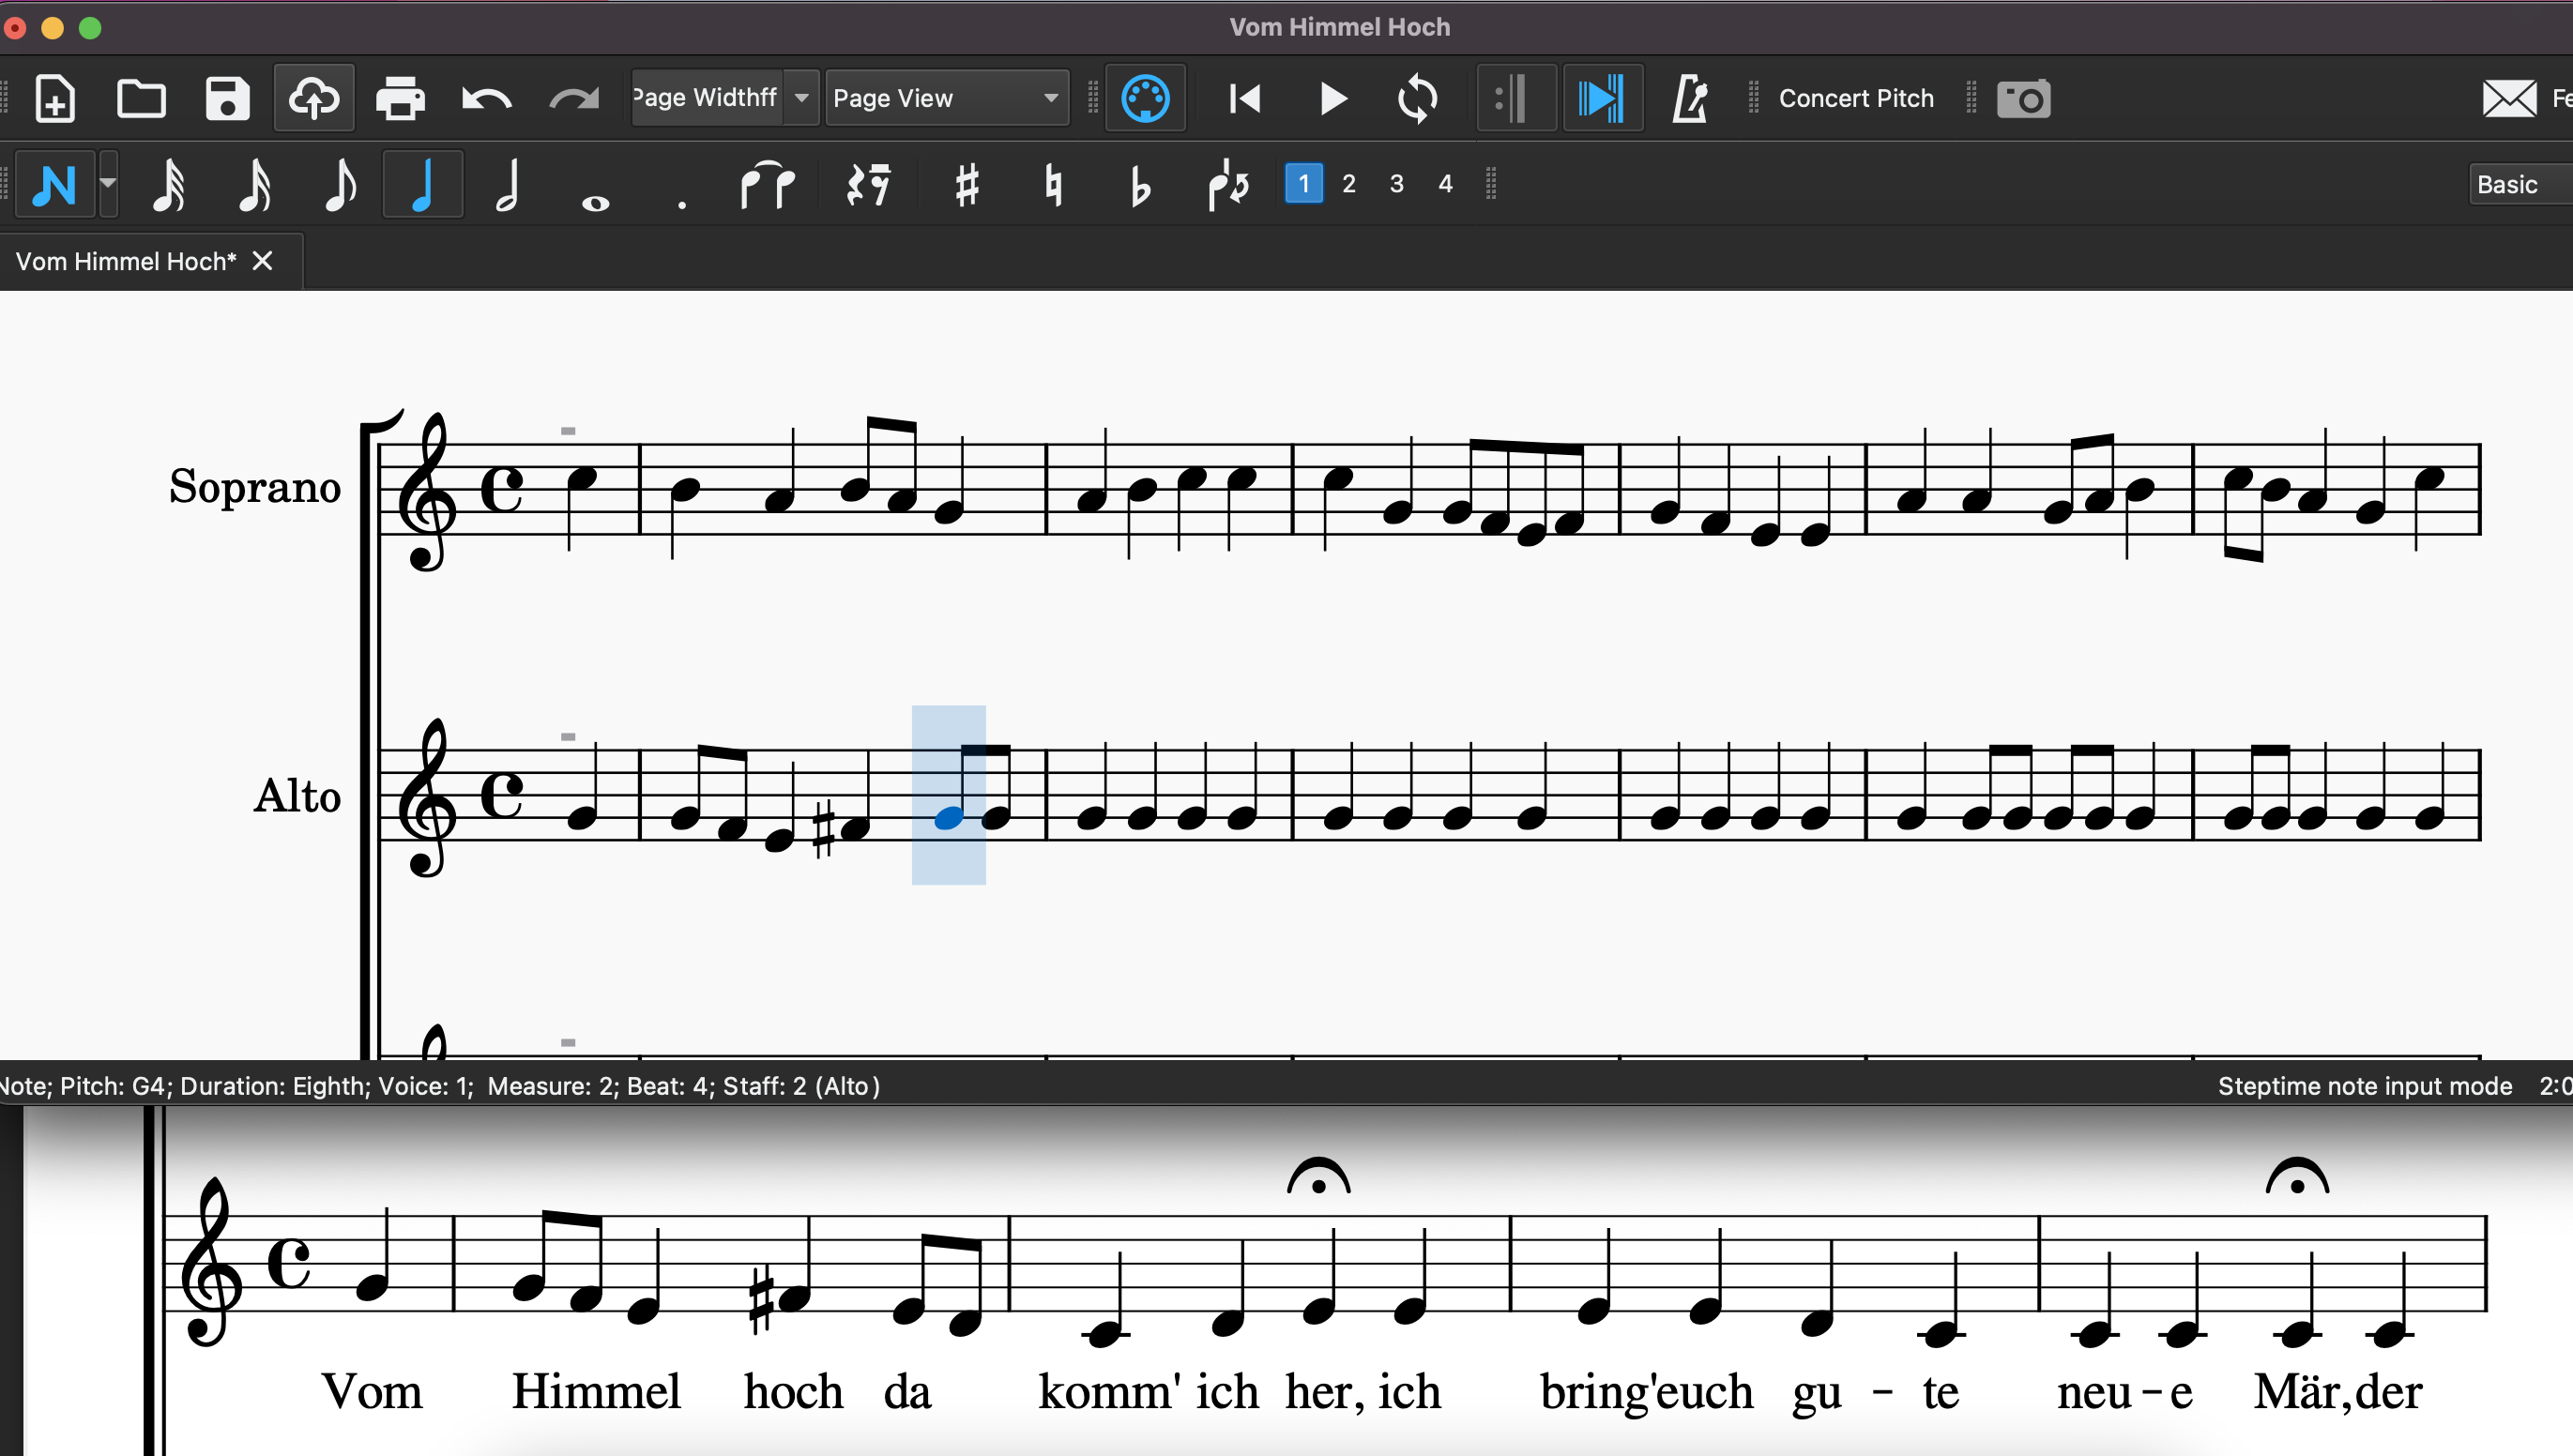This screenshot has width=2573, height=1456.
Task: Click the New Score icon
Action: click(55, 98)
